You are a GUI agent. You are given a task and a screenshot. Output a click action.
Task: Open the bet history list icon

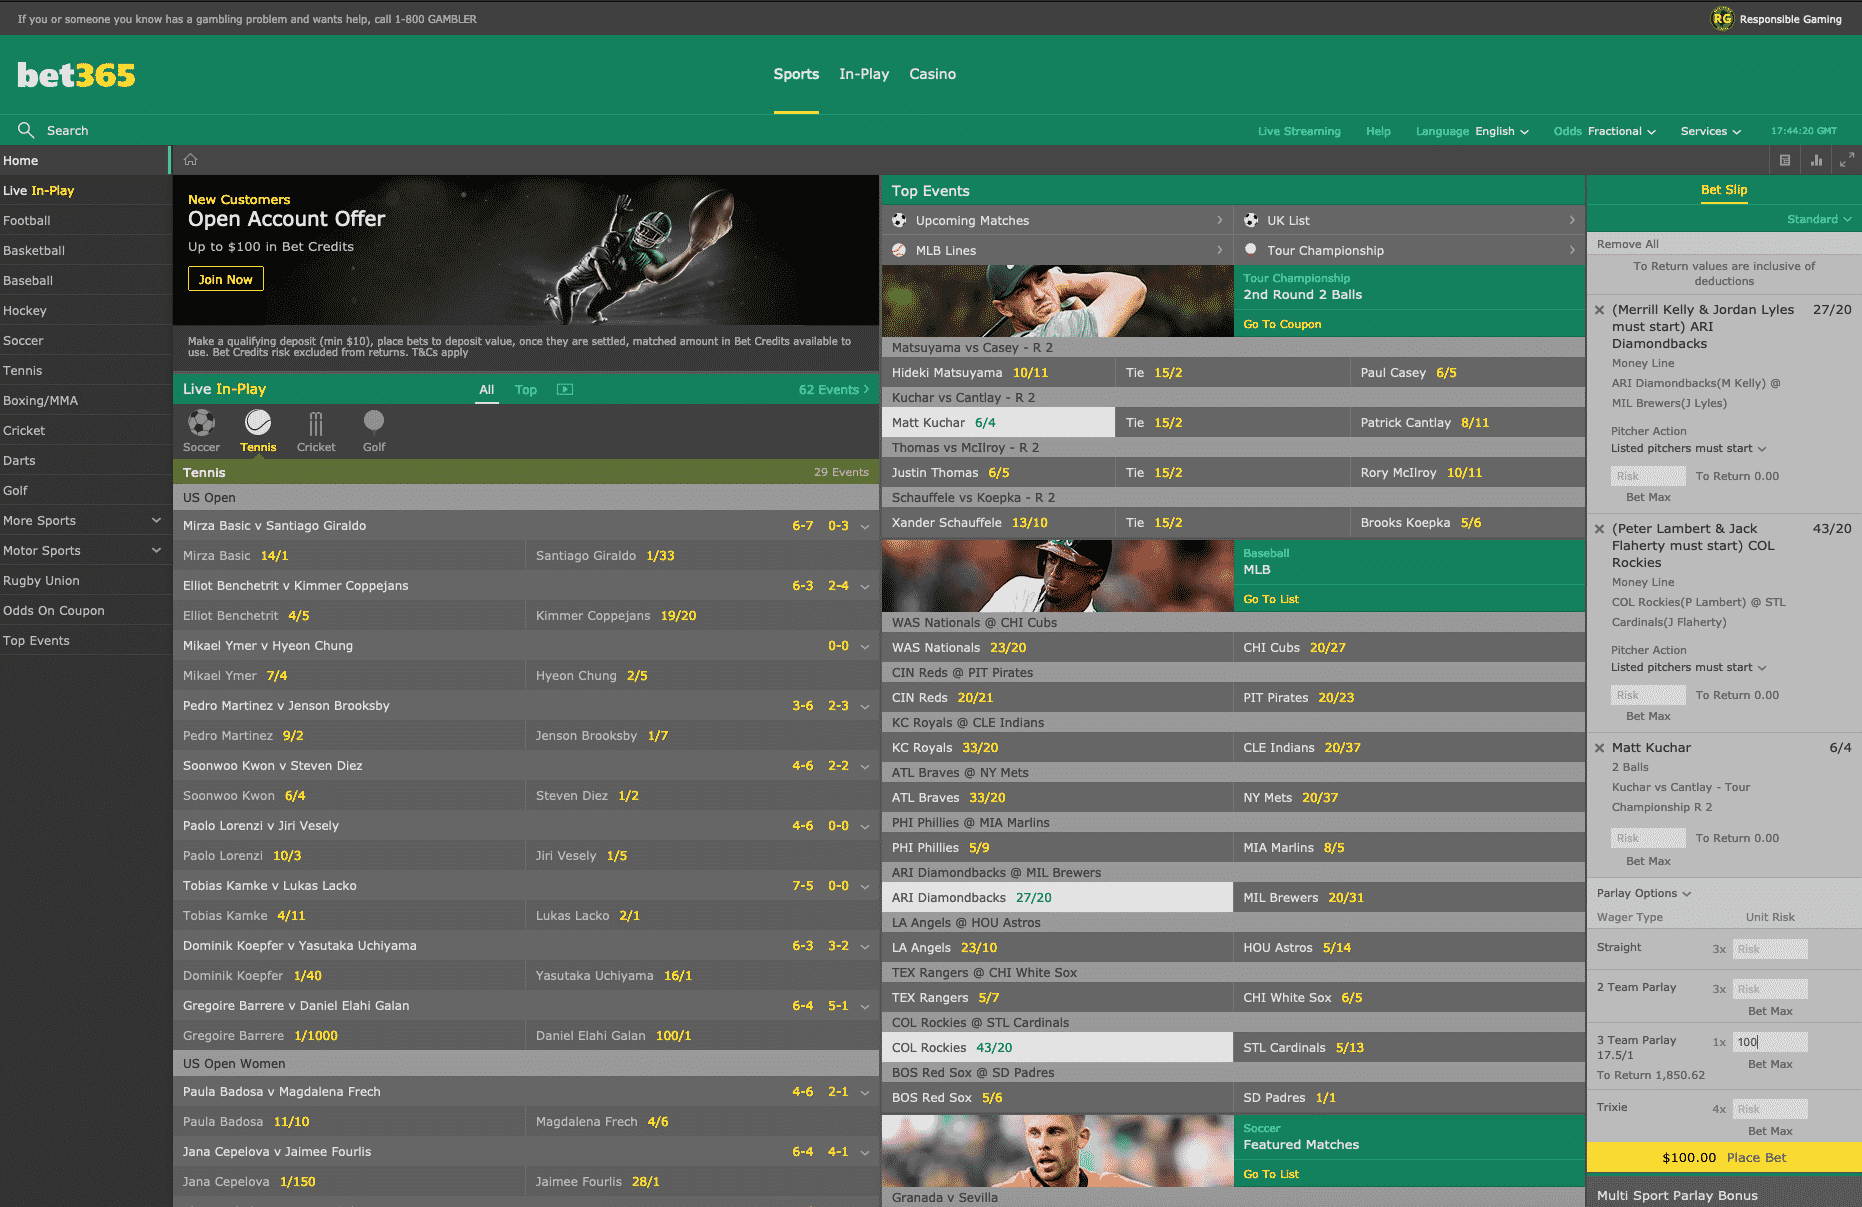tap(1784, 160)
